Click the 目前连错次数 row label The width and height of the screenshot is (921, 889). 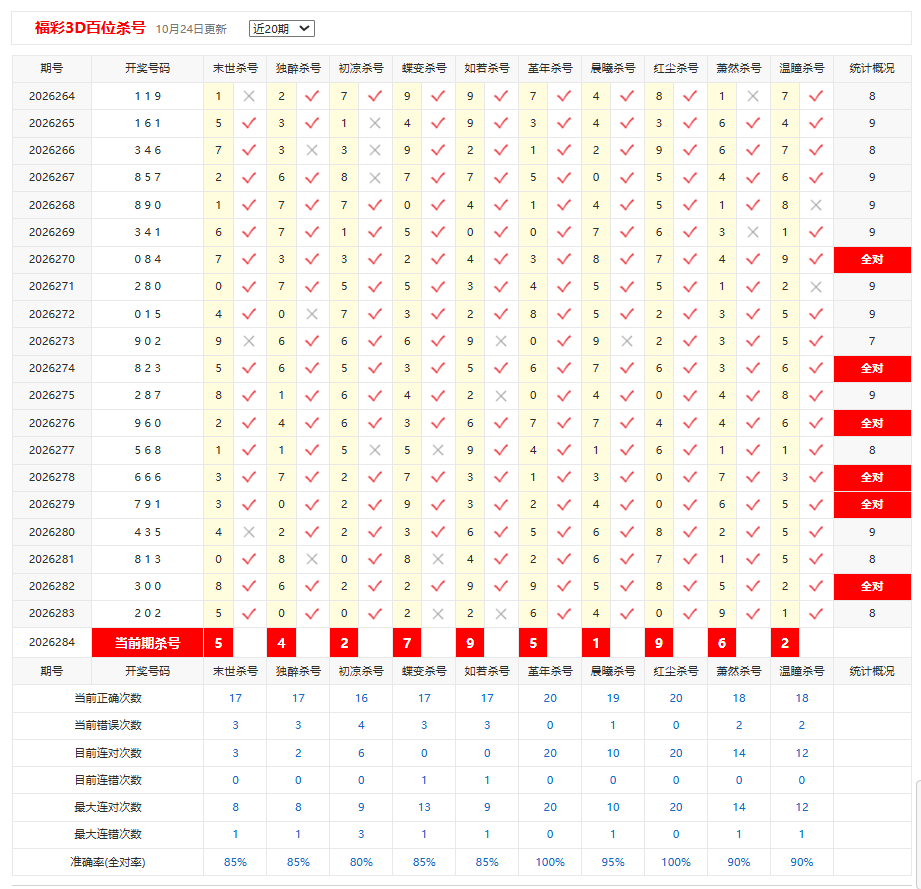(x=108, y=780)
